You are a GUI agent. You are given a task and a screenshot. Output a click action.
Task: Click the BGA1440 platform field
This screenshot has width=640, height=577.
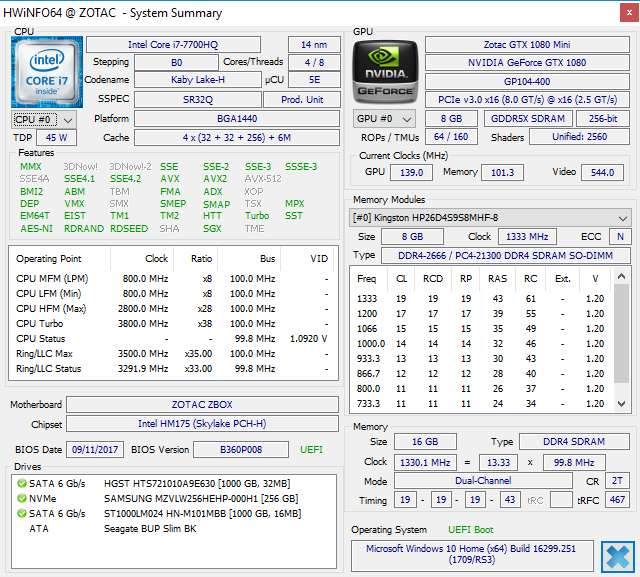(x=237, y=119)
